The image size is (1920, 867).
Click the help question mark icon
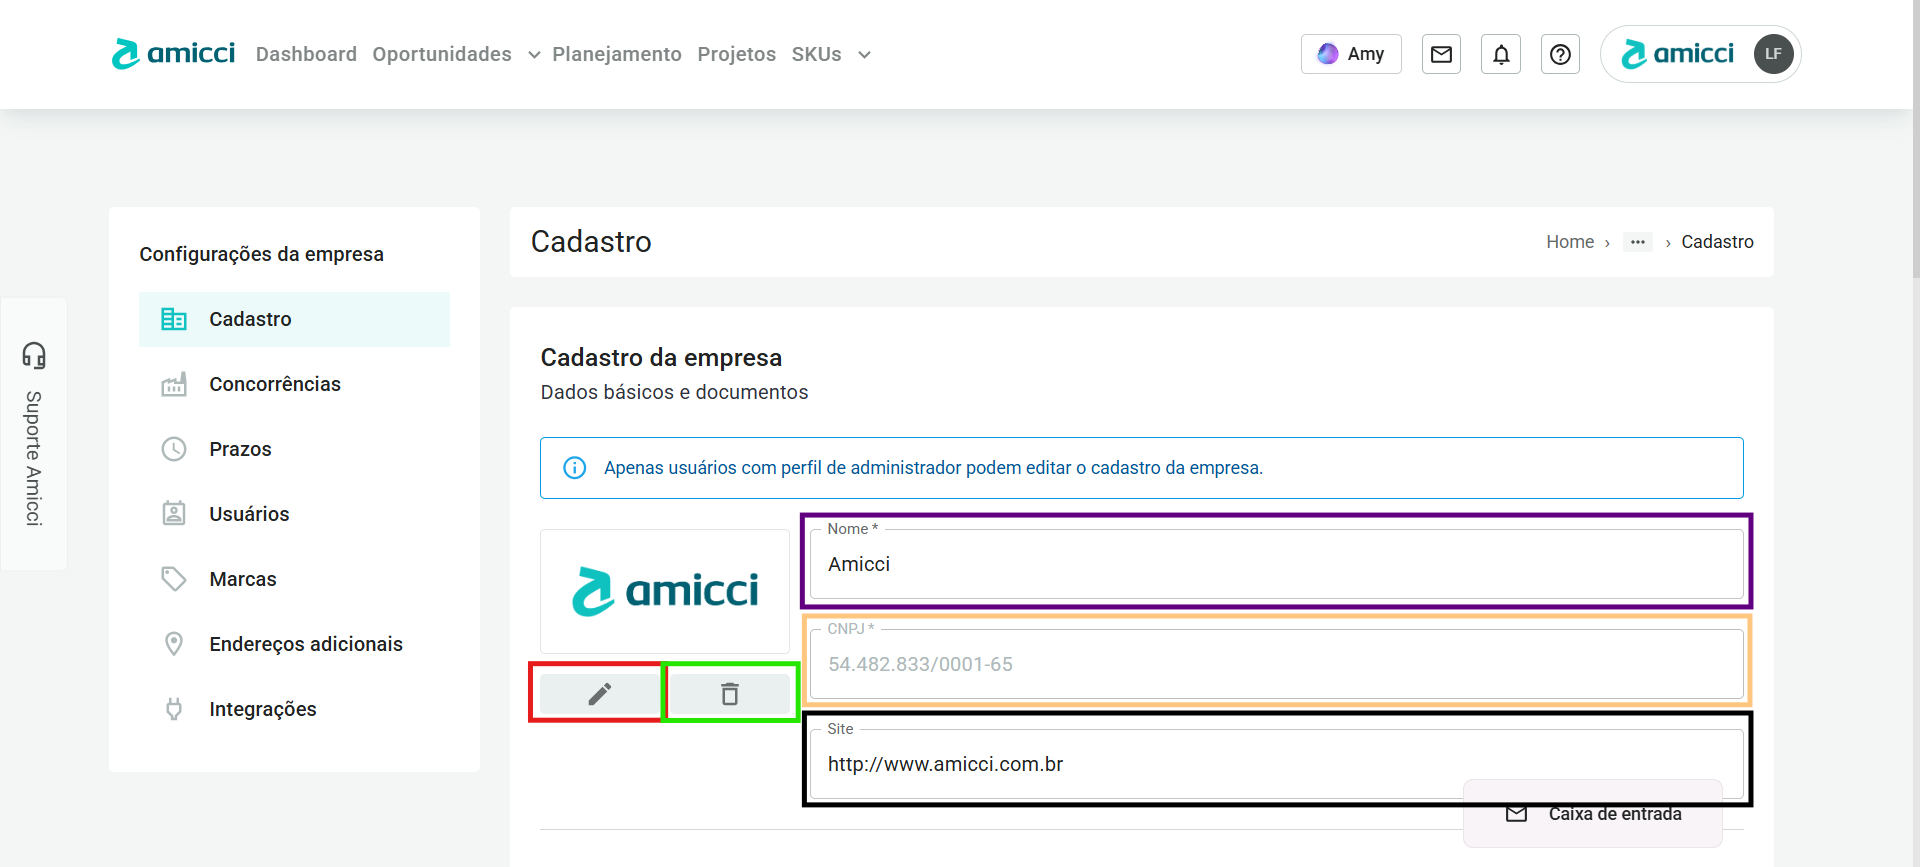coord(1560,54)
